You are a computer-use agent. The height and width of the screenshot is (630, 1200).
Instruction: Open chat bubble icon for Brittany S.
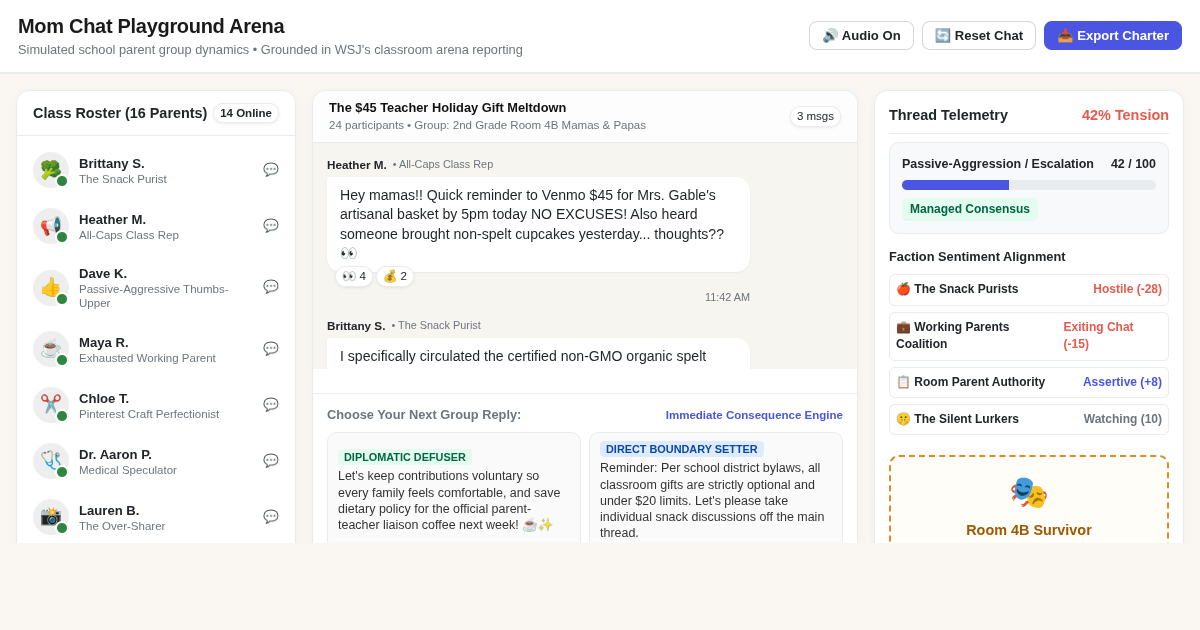tap(271, 170)
